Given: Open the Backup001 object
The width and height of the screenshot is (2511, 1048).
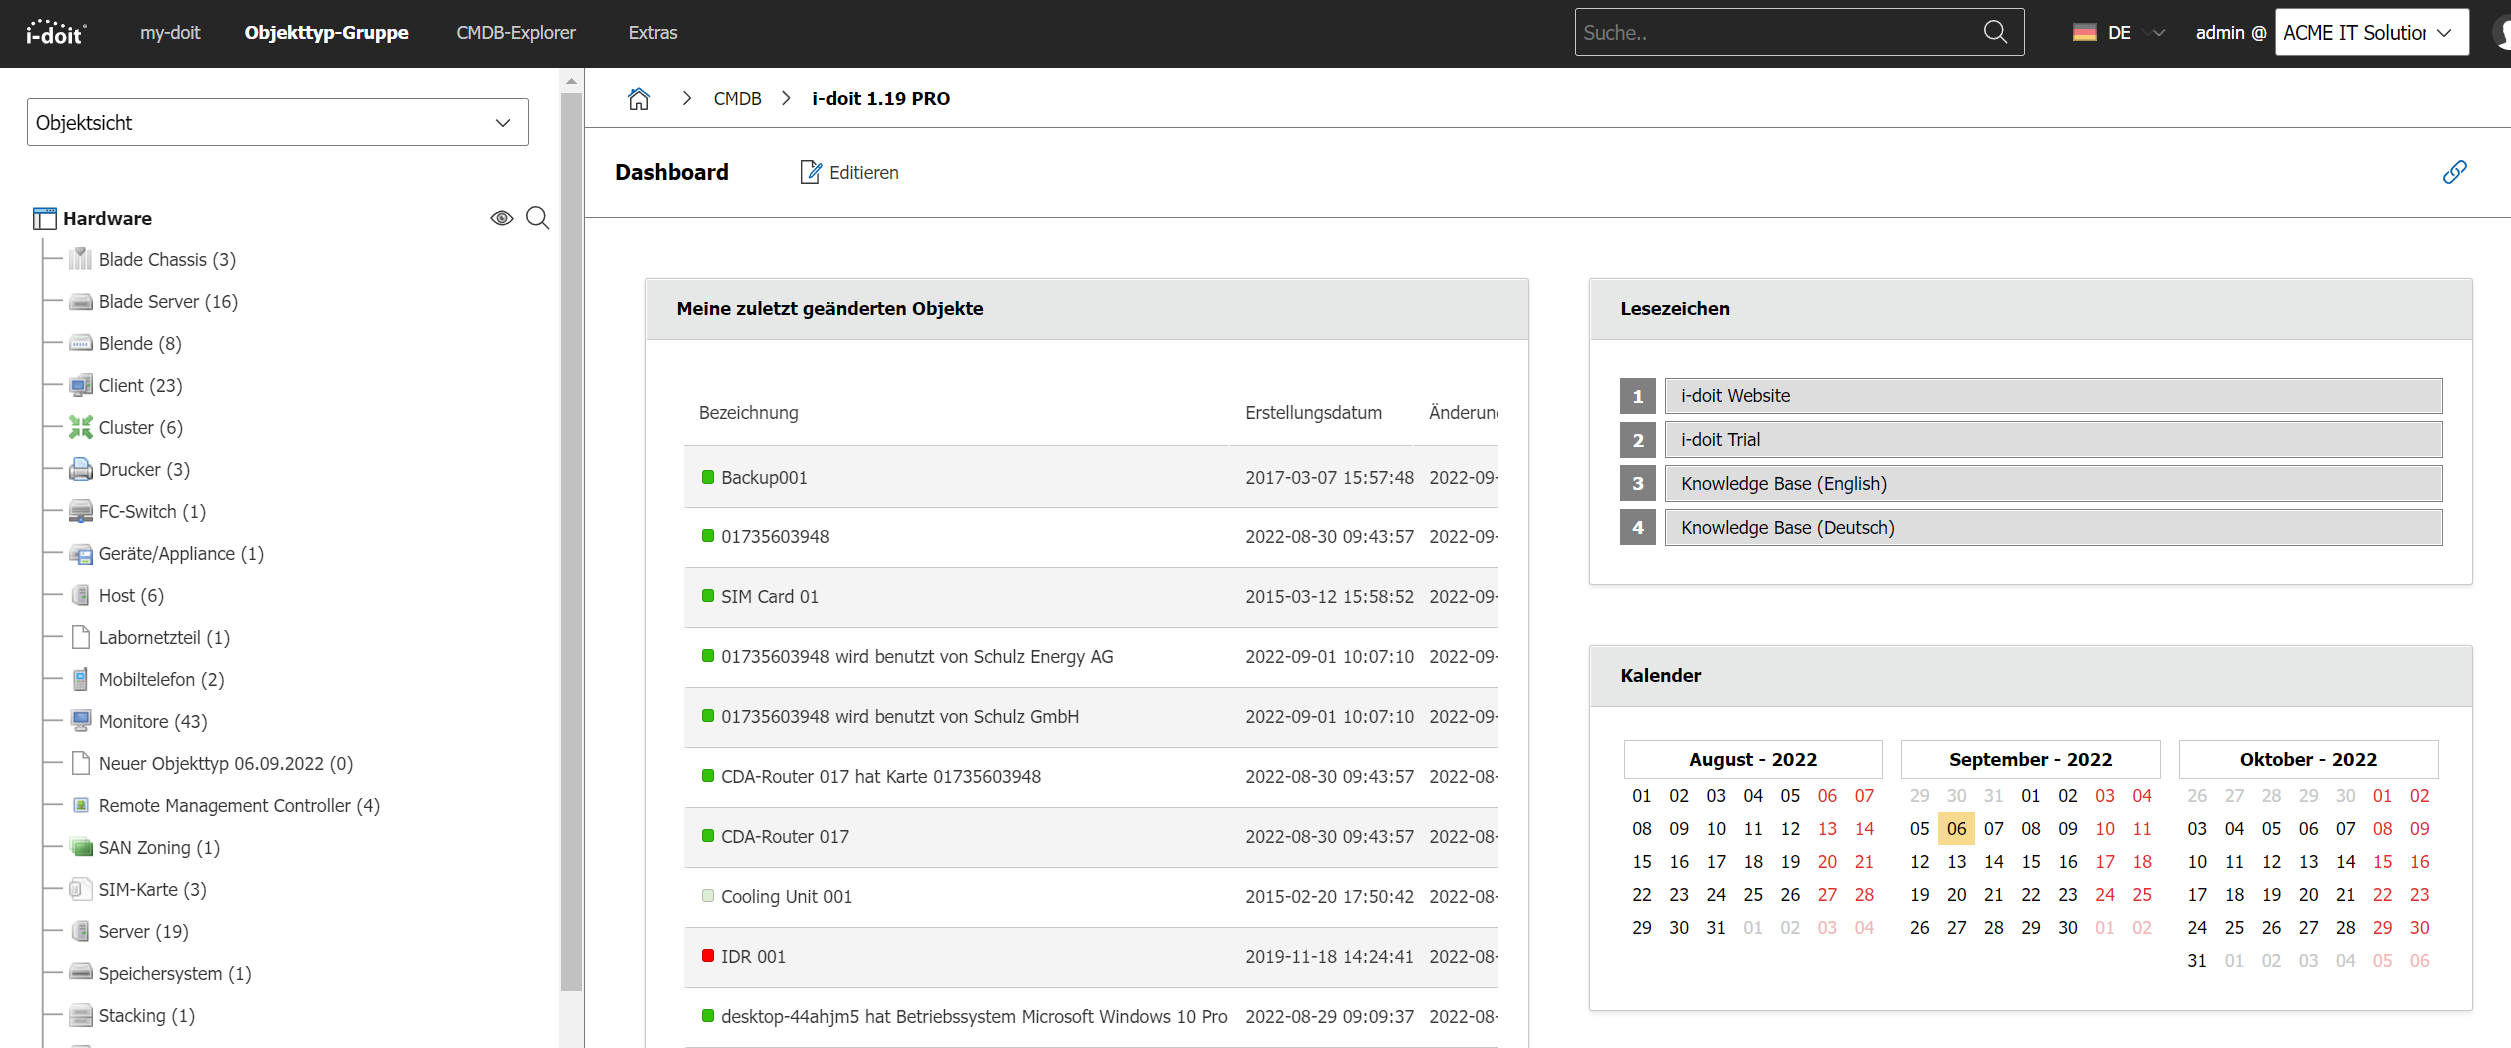Looking at the screenshot, I should coord(764,478).
